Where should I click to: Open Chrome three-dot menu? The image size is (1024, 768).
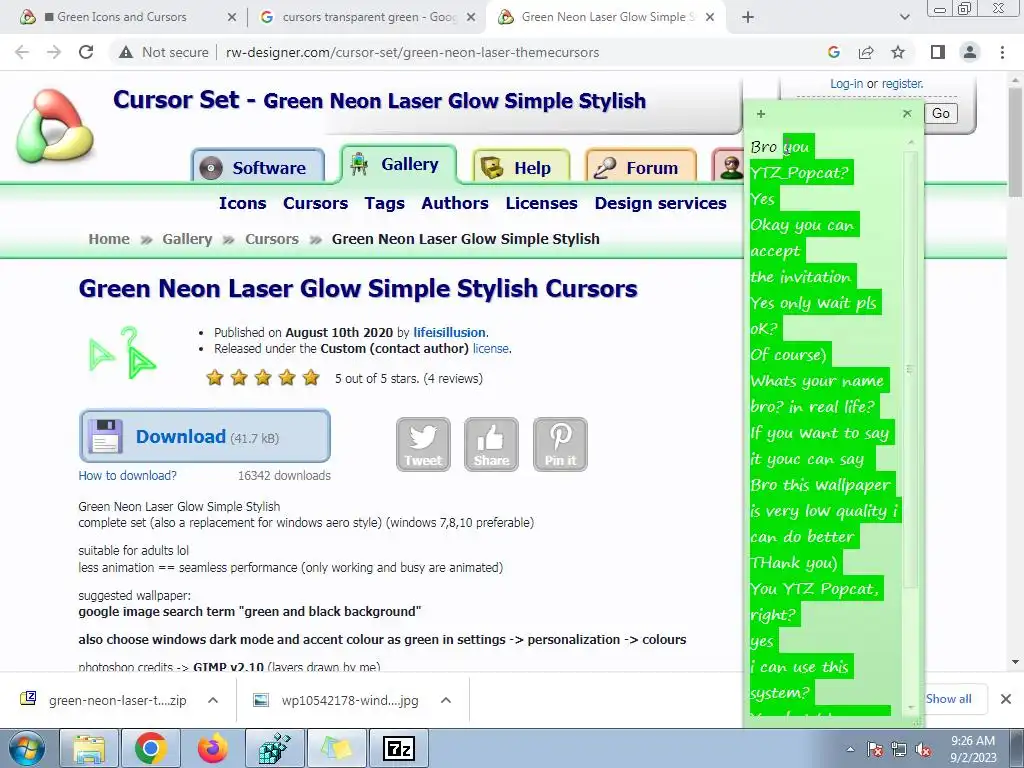[1002, 52]
